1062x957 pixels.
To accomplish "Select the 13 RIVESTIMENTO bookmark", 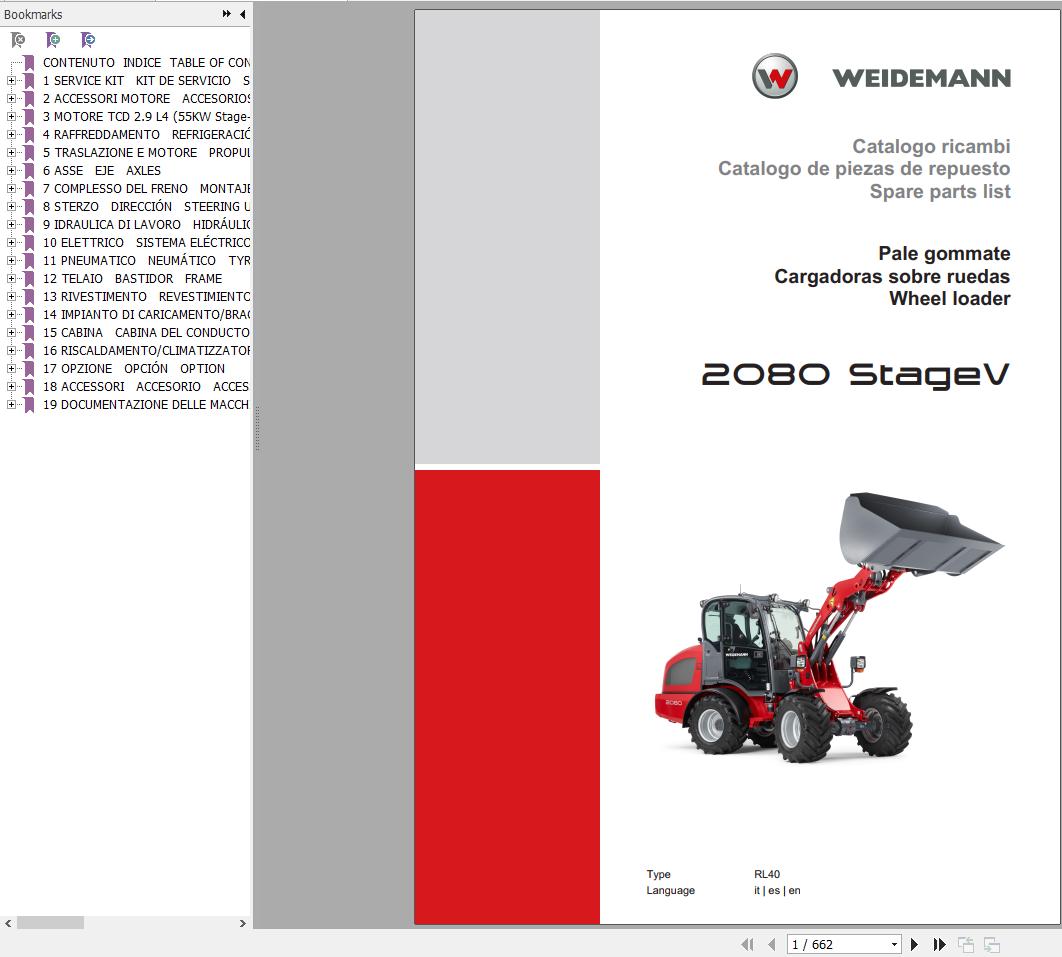I will pos(146,297).
